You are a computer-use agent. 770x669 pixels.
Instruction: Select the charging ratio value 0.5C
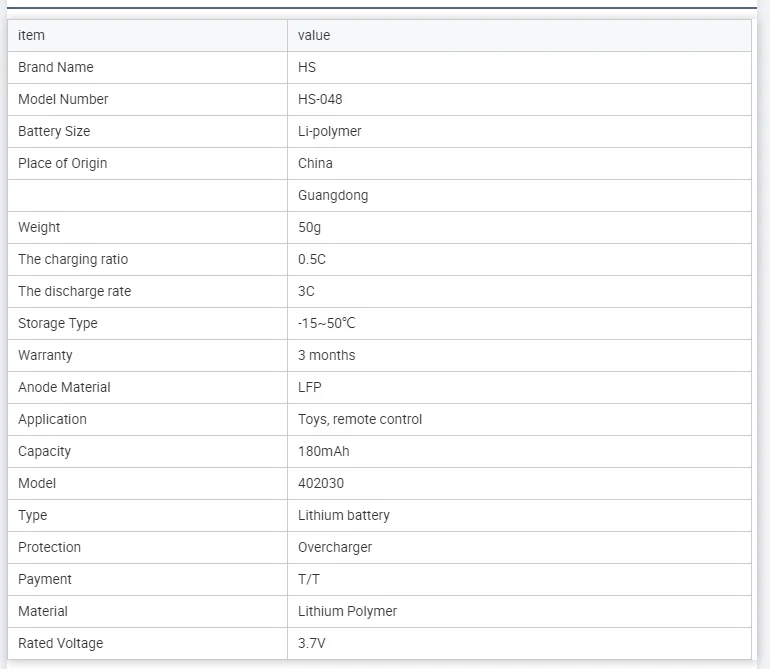click(x=311, y=259)
